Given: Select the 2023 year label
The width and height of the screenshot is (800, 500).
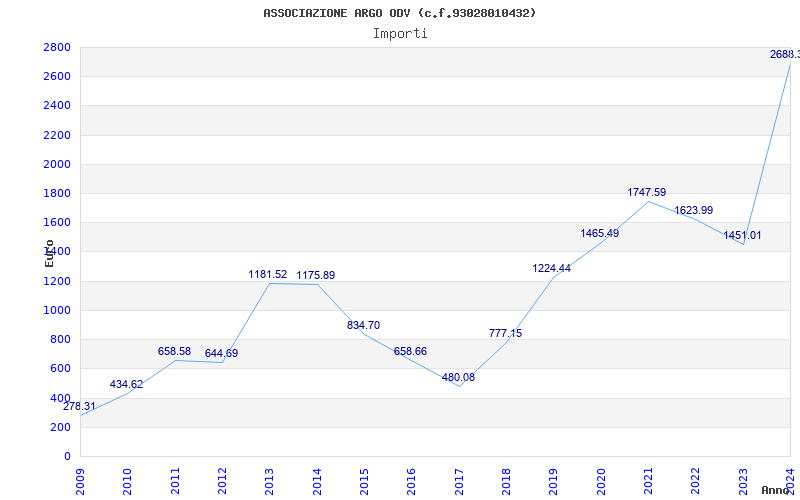Looking at the screenshot, I should (743, 481).
